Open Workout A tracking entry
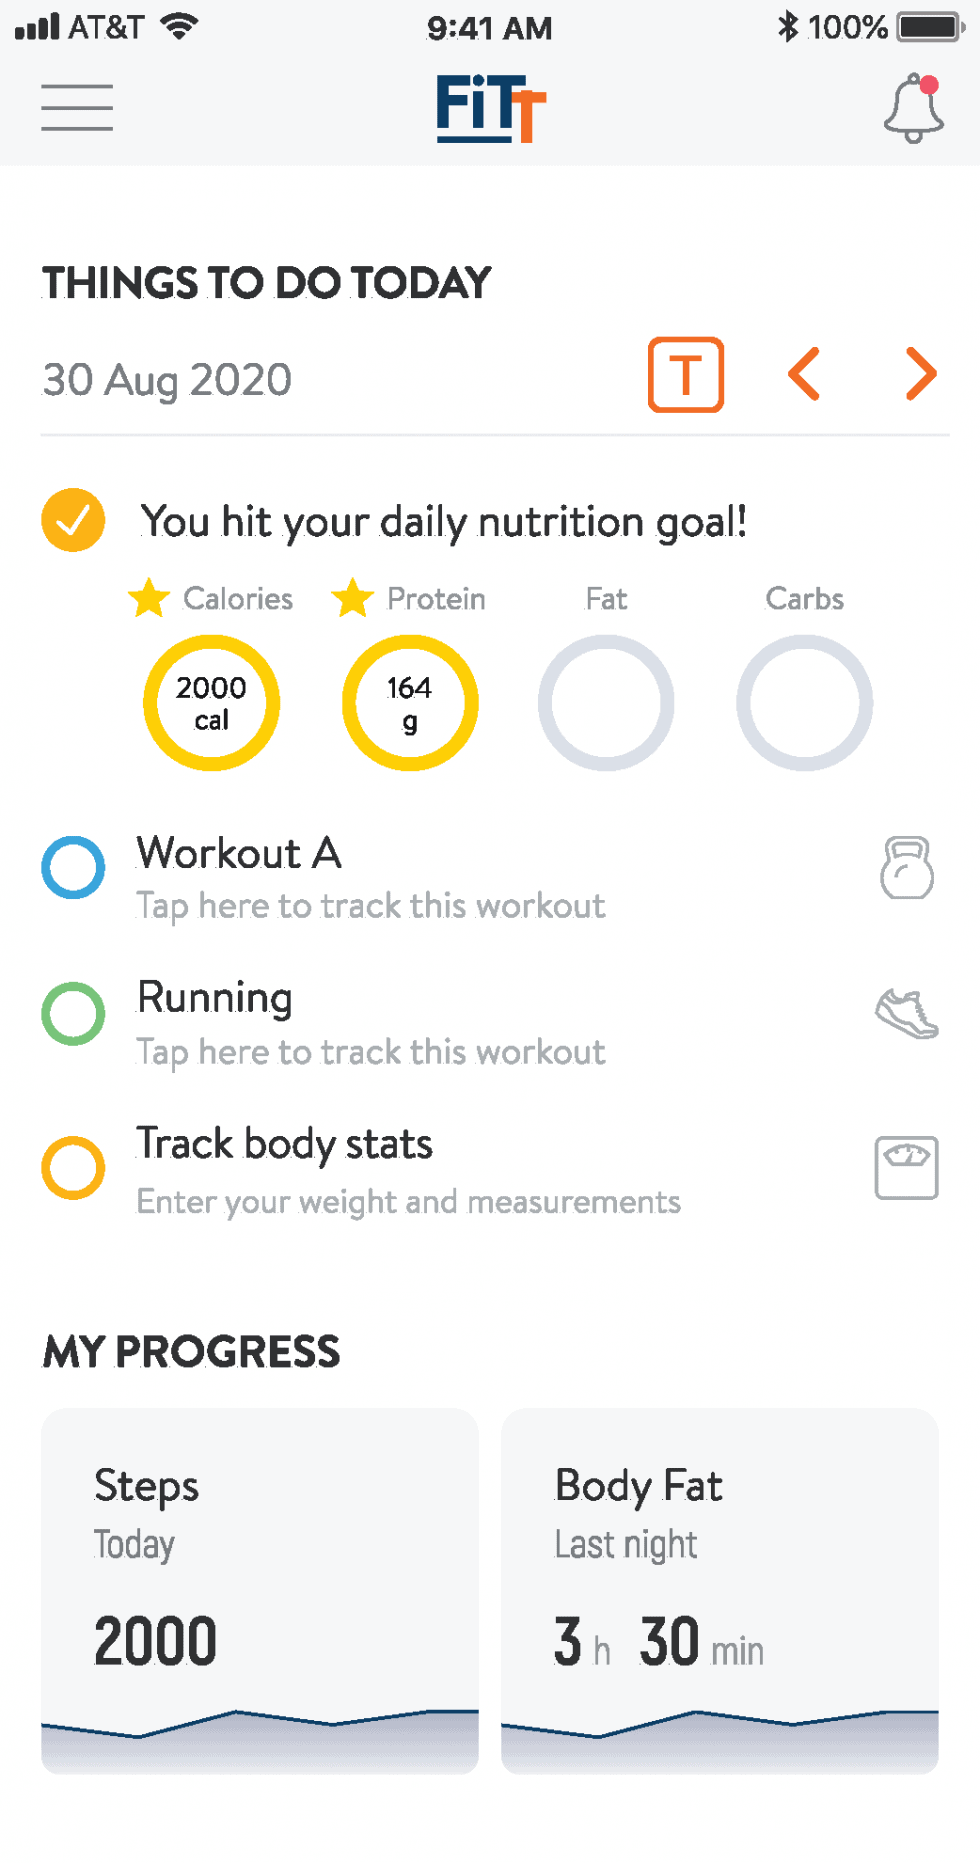 click(370, 877)
